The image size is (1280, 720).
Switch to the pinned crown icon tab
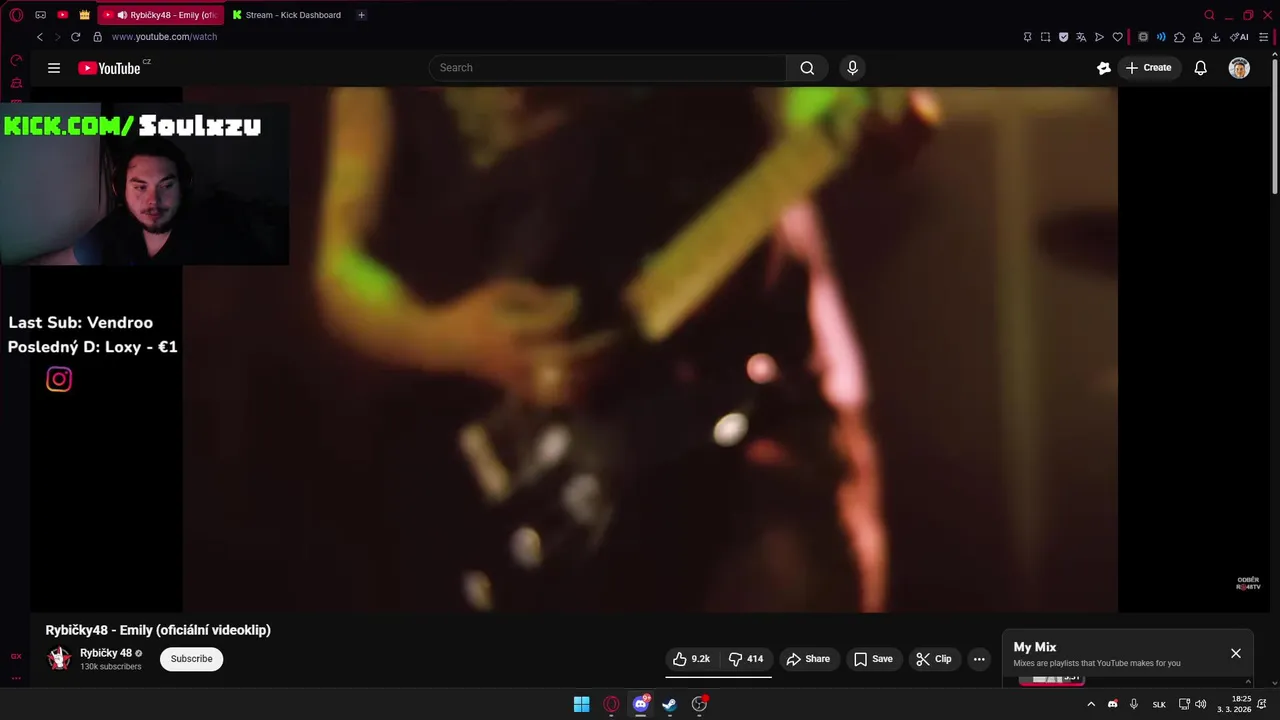85,15
